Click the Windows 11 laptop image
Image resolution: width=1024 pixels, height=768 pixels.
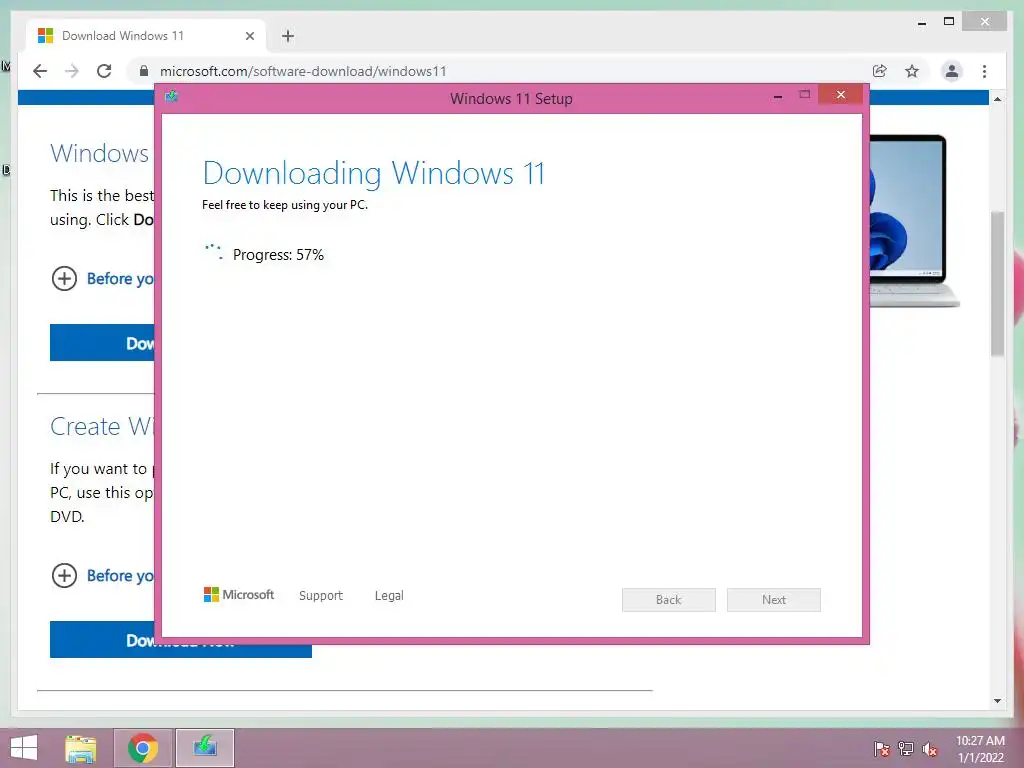tap(914, 221)
